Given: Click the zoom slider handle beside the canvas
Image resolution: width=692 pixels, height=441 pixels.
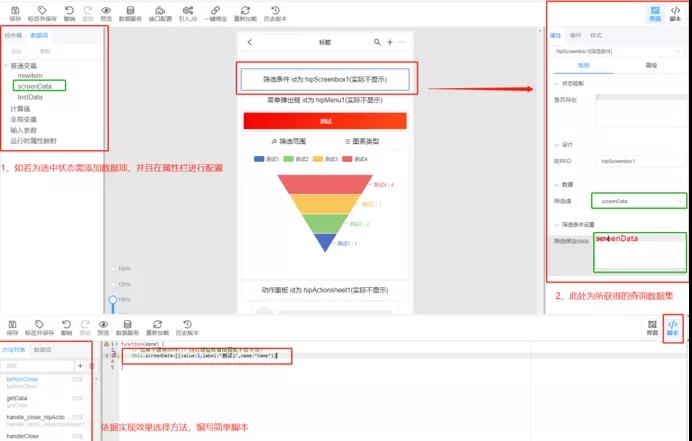Looking at the screenshot, I should click(111, 298).
